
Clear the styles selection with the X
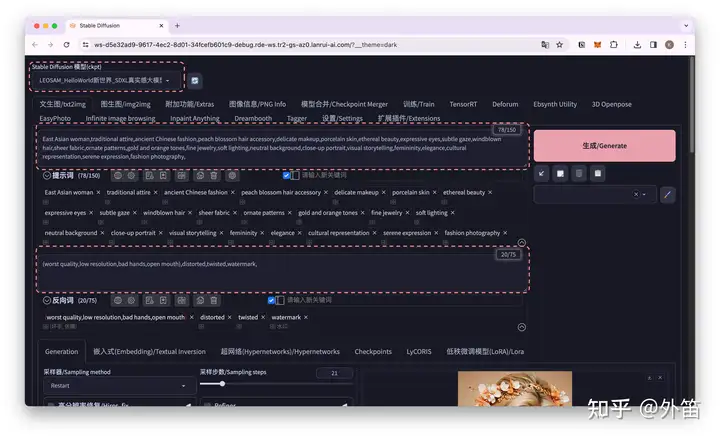pyautogui.click(x=636, y=194)
